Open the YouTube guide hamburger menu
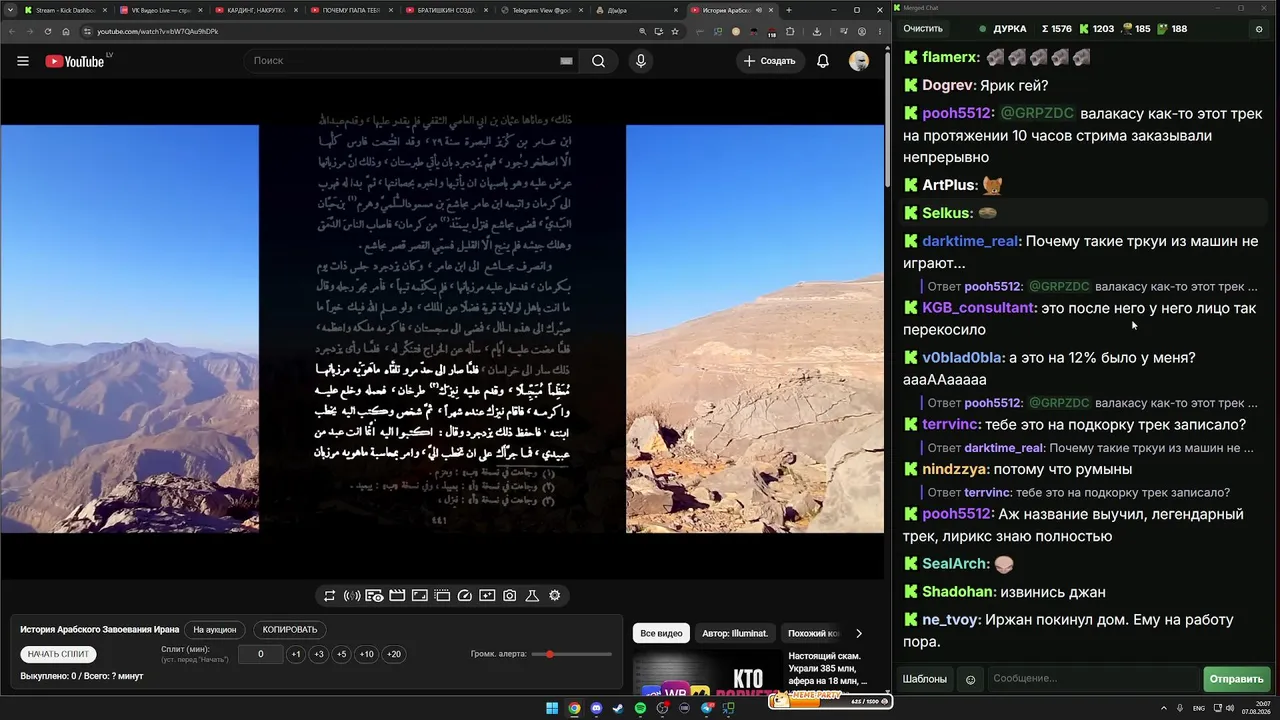1280x720 pixels. [x=23, y=61]
